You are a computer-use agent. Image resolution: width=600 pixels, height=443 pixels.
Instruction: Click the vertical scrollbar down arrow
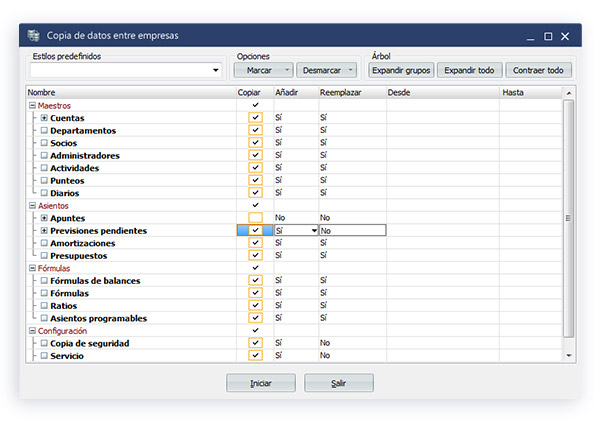(x=569, y=355)
